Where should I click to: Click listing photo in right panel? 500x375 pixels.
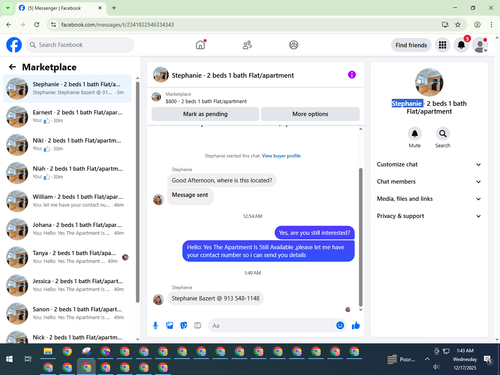tap(429, 82)
